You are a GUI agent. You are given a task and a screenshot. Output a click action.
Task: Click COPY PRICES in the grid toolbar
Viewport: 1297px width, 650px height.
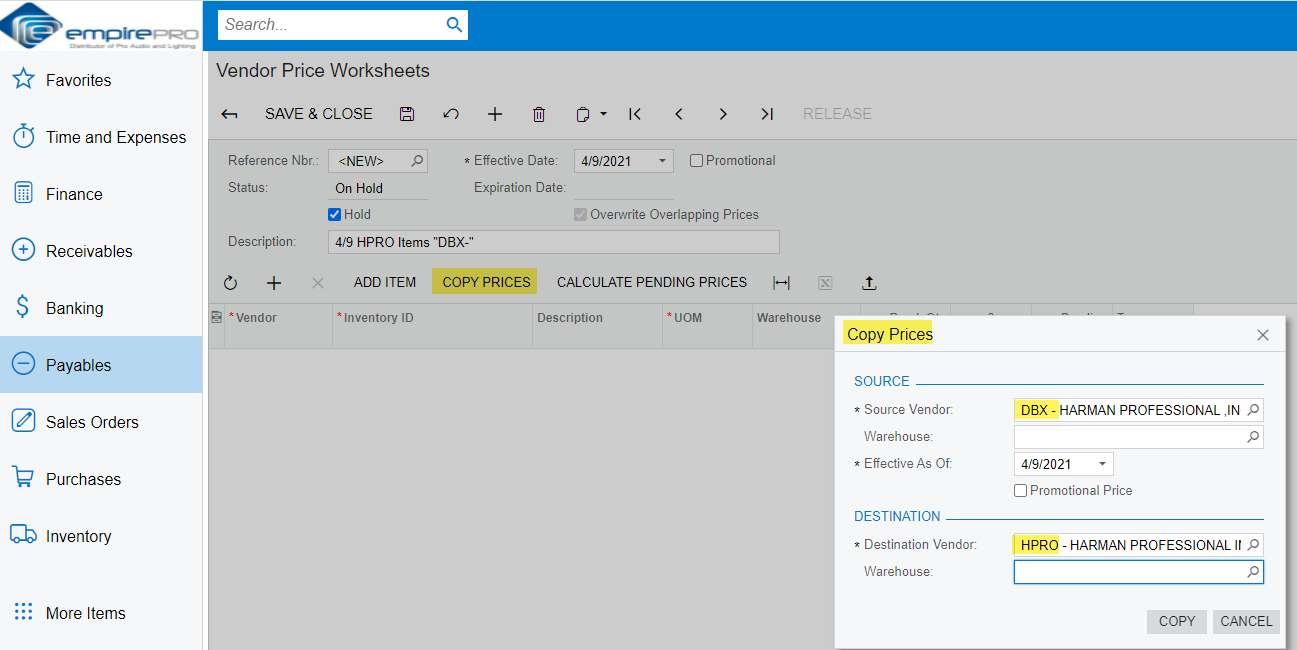tap(486, 282)
